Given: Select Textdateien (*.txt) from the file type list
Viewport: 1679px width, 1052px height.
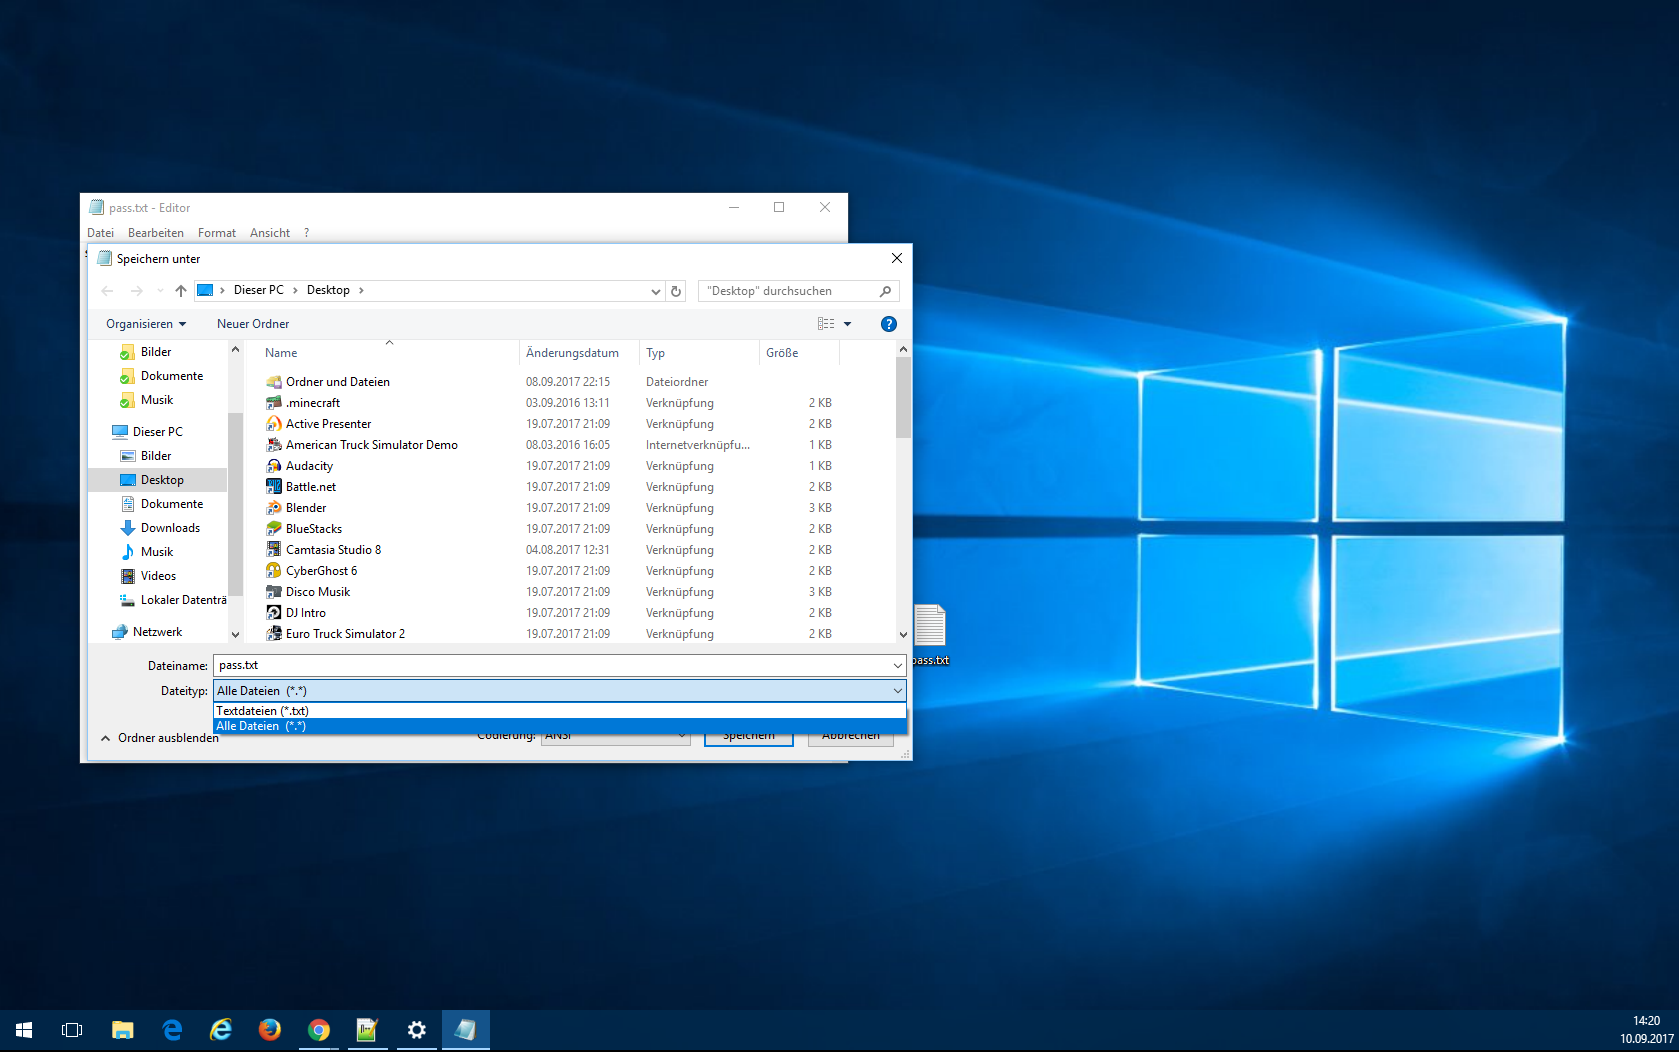Looking at the screenshot, I should coord(560,711).
